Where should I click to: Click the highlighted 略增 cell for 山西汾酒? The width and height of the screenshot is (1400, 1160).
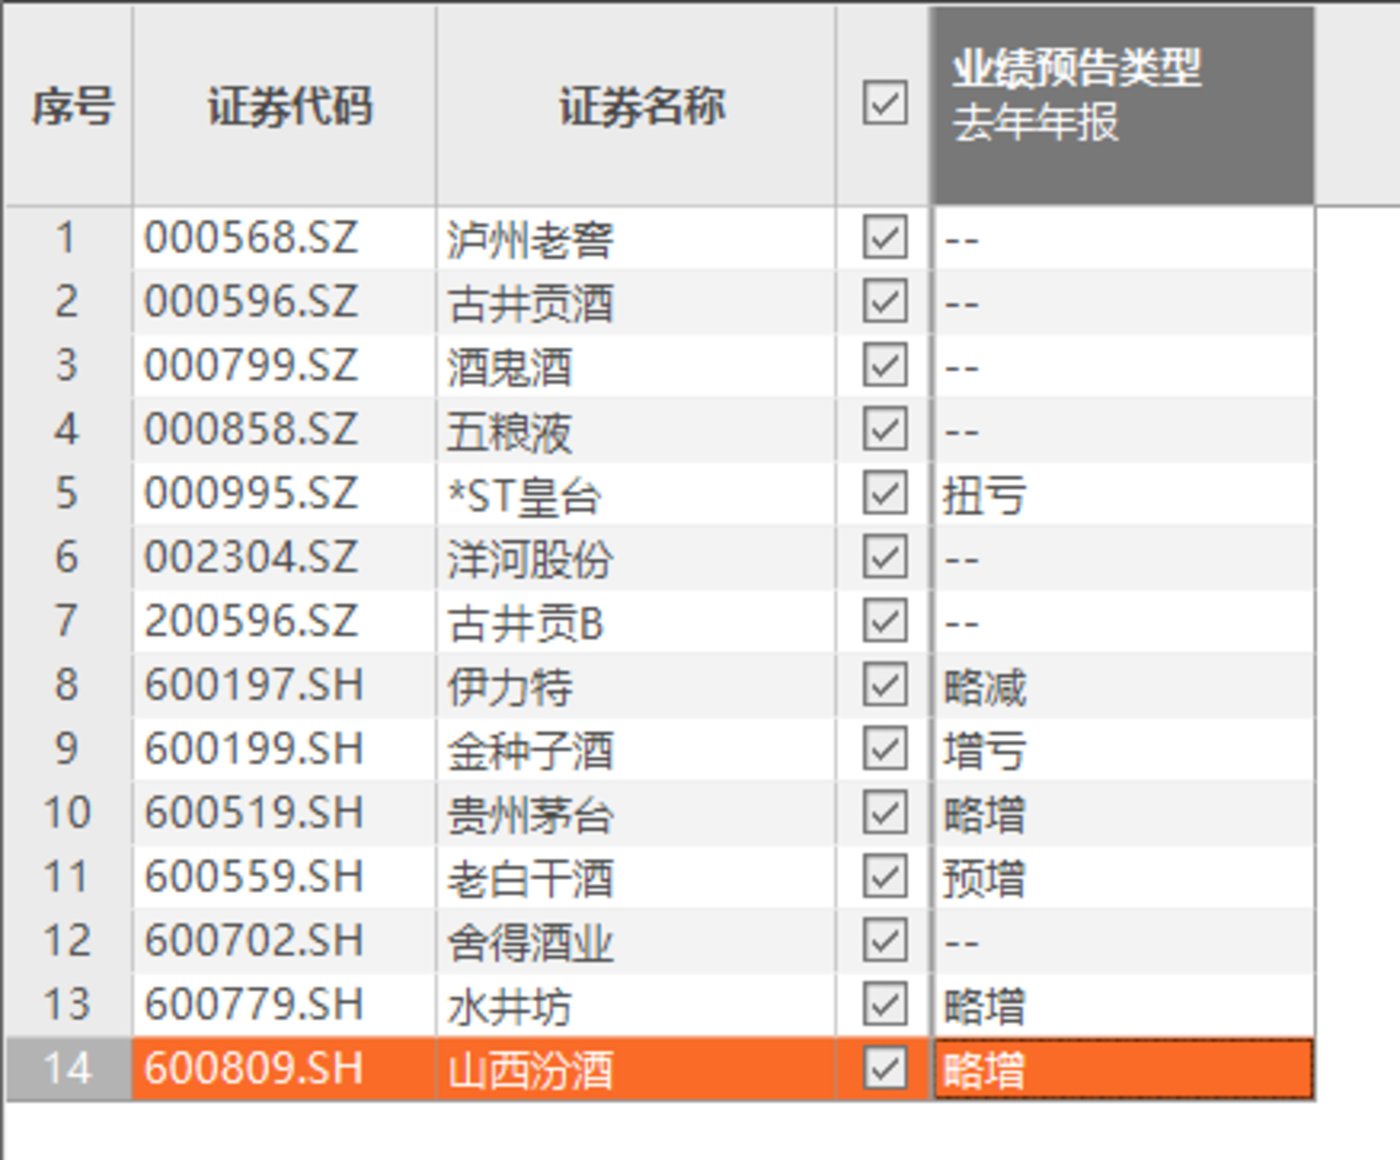(x=1123, y=1070)
